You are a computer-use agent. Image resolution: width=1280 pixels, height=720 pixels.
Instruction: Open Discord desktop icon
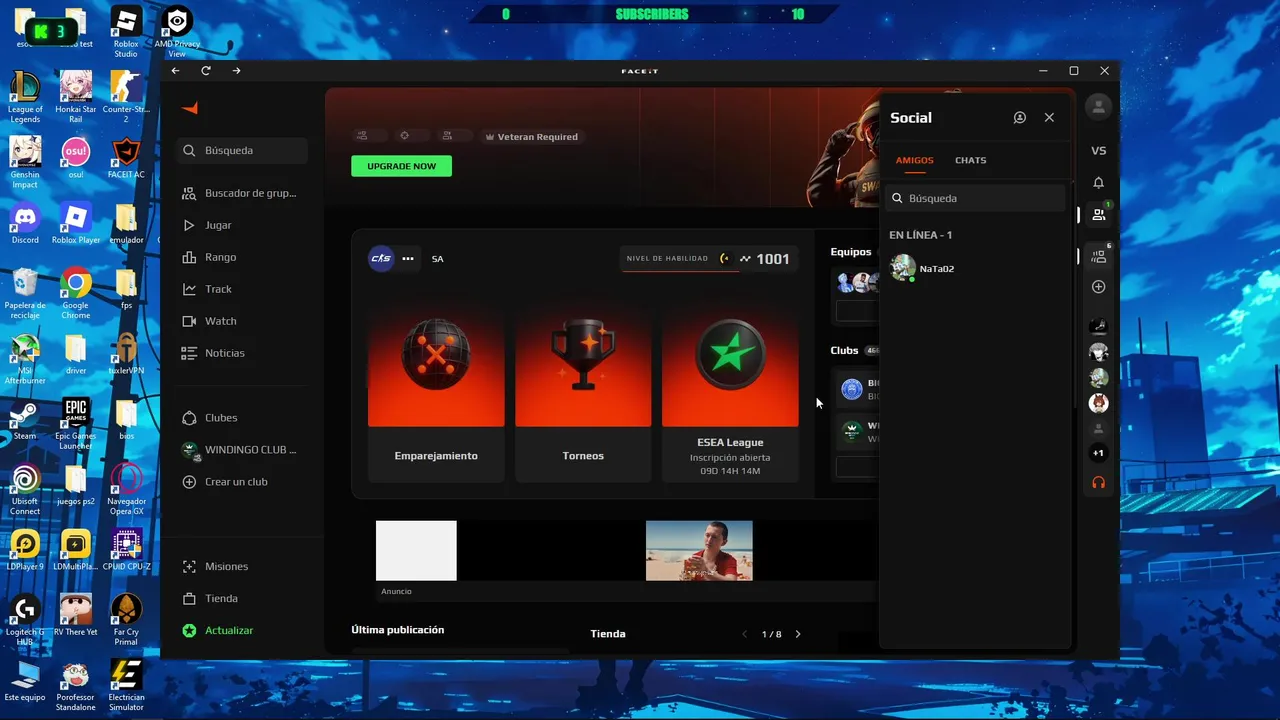pos(25,223)
